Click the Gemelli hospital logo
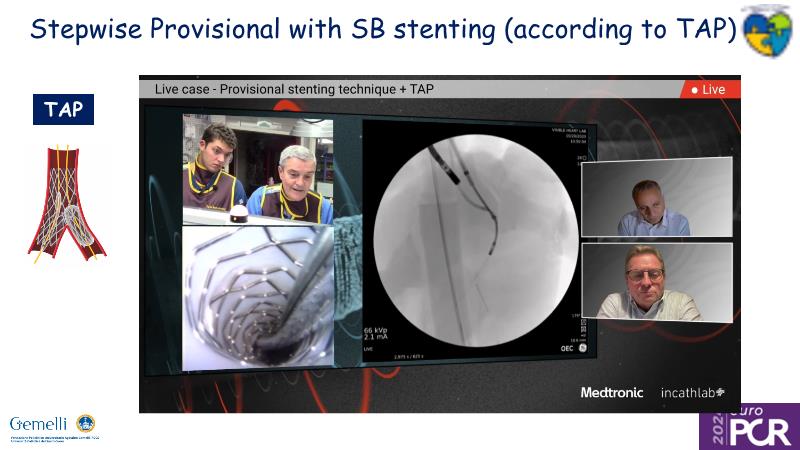Image resolution: width=800 pixels, height=450 pixels. pos(52,427)
